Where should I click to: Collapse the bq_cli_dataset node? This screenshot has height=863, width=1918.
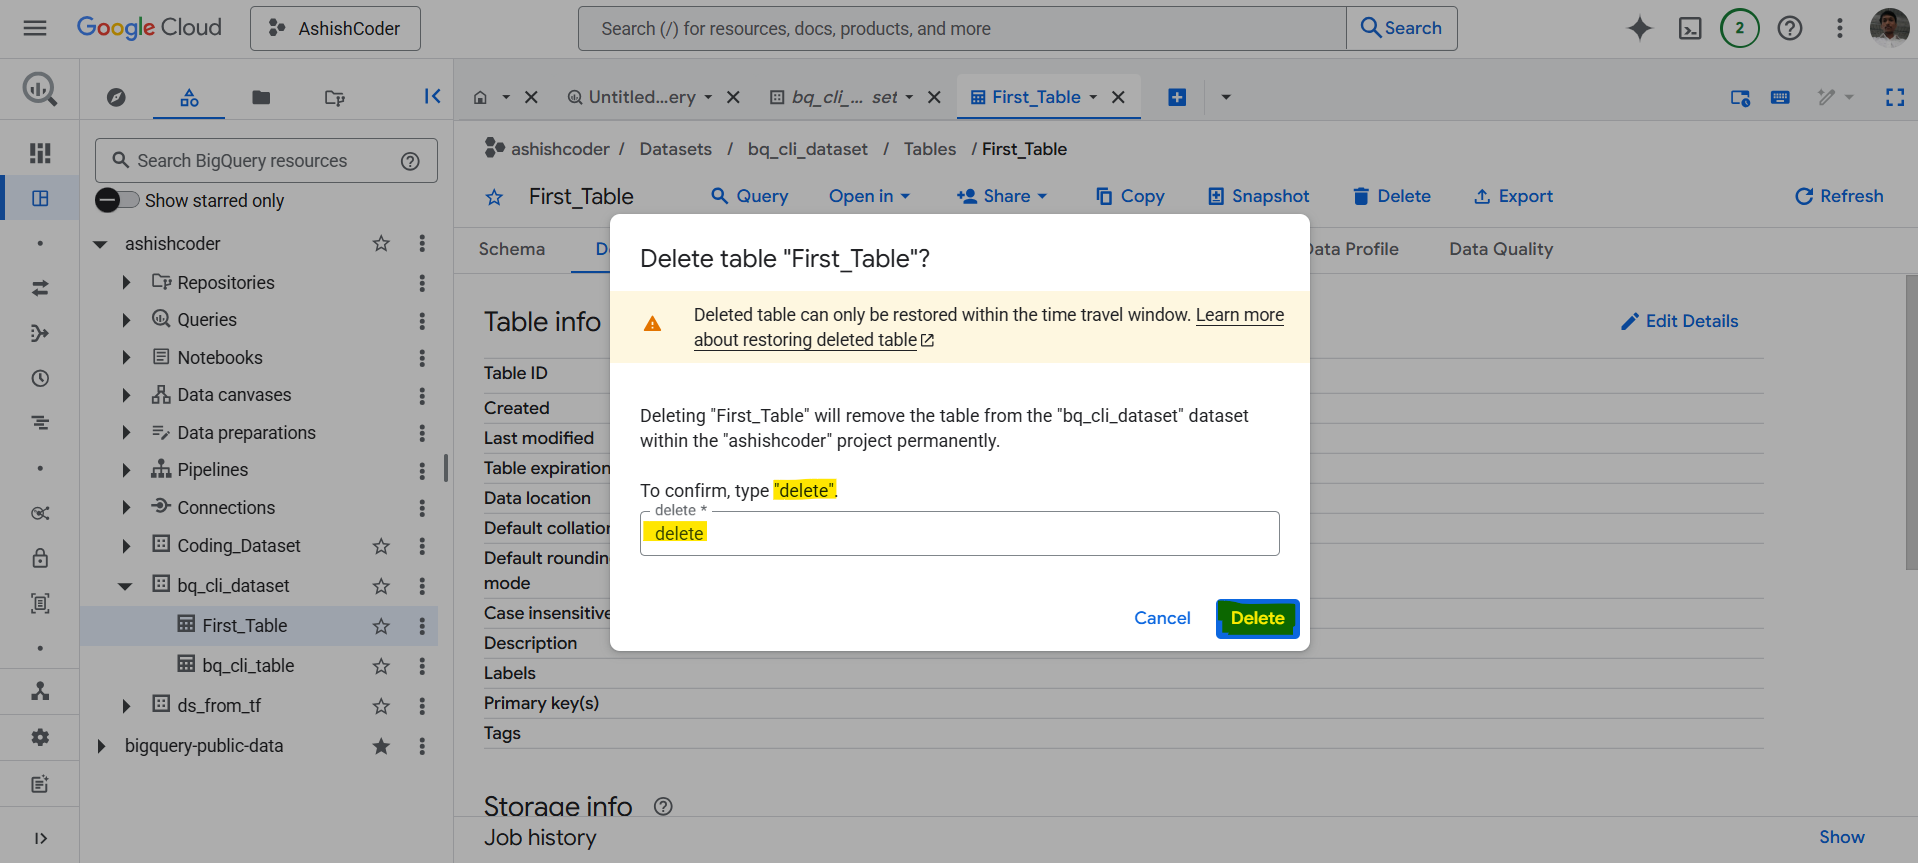(125, 586)
